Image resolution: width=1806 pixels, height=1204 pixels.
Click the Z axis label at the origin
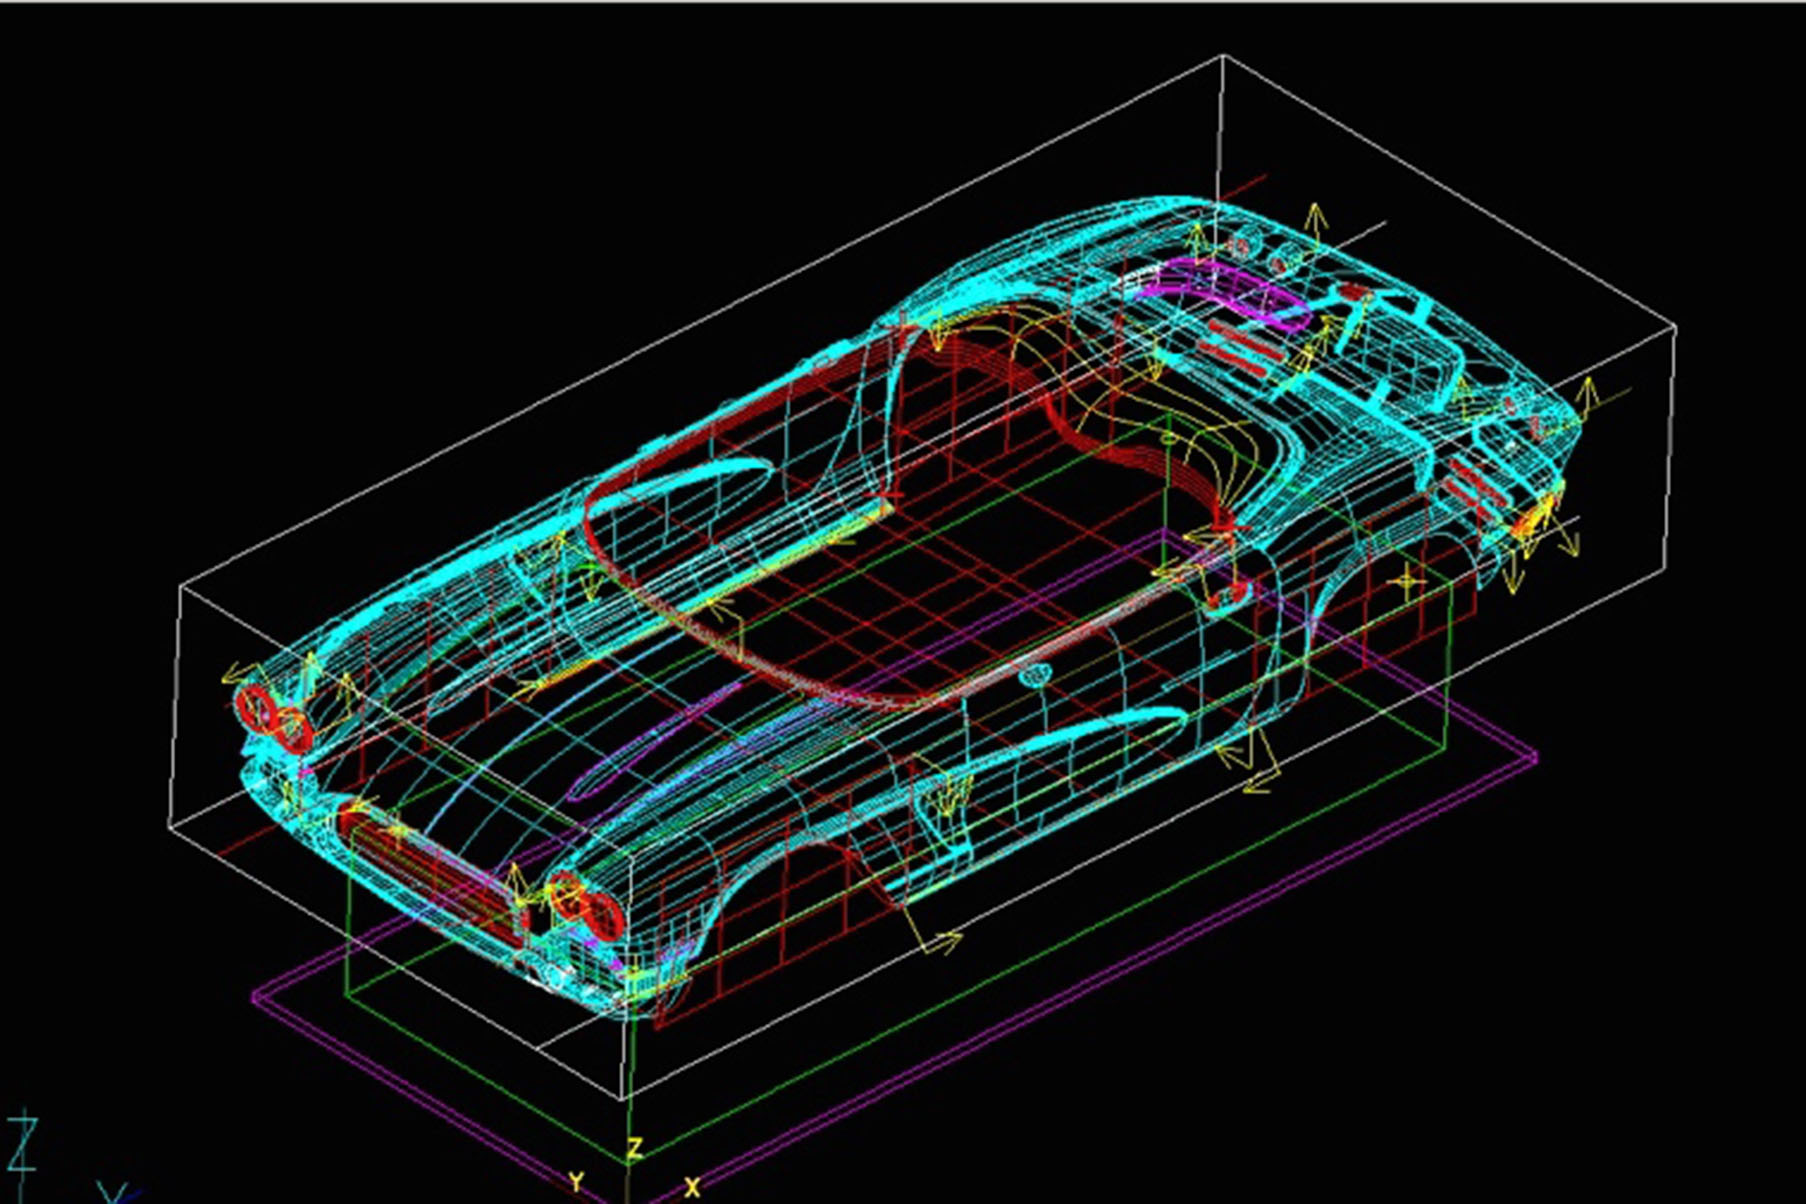pos(634,1149)
